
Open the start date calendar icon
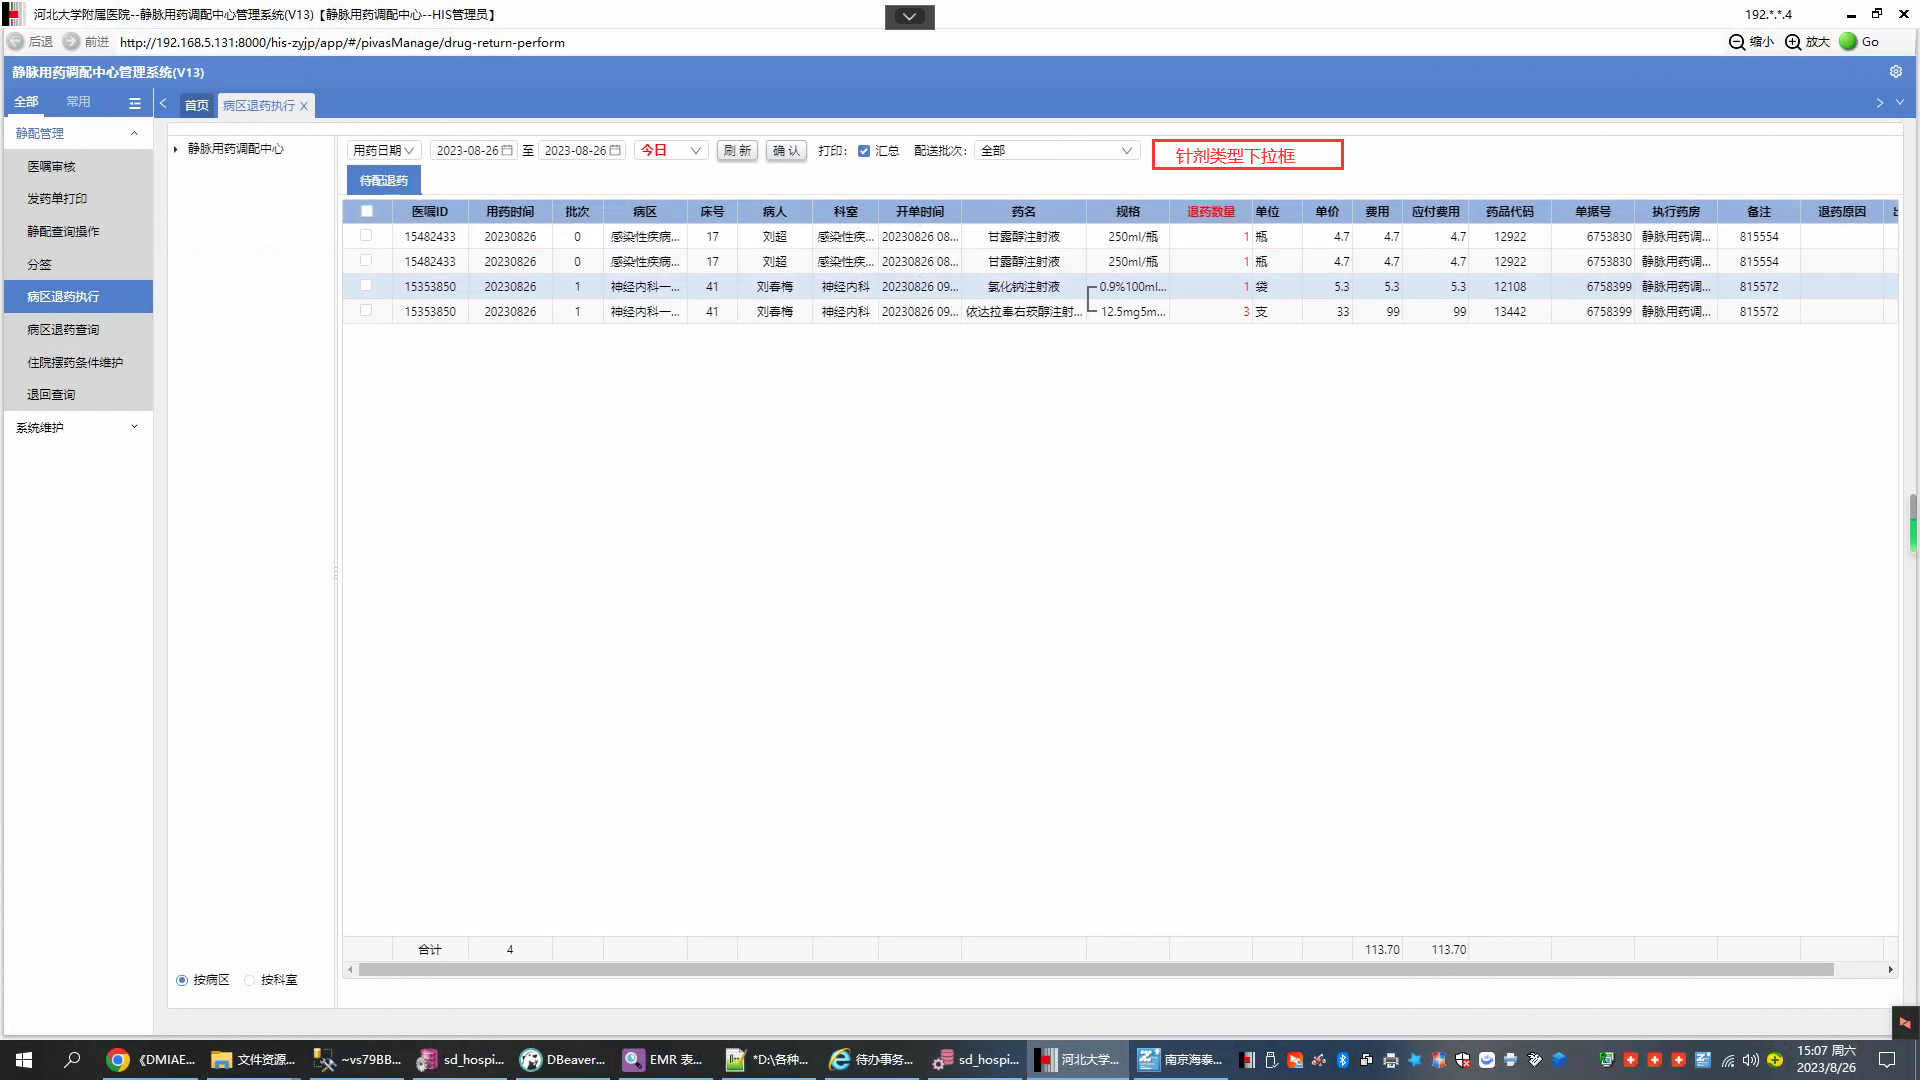coord(507,151)
